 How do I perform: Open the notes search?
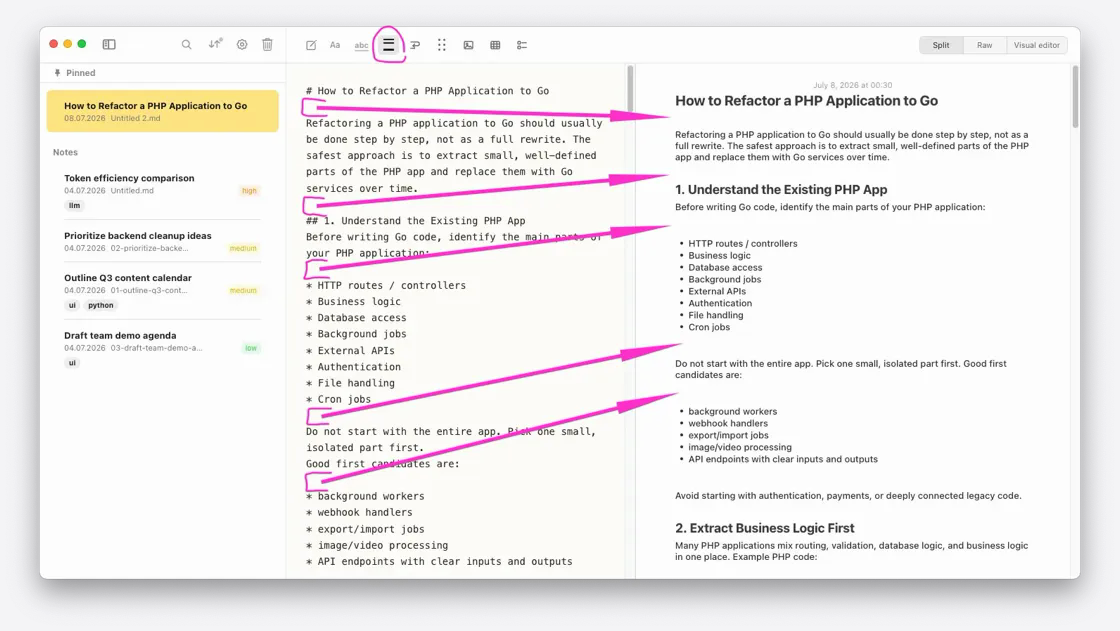[x=186, y=44]
